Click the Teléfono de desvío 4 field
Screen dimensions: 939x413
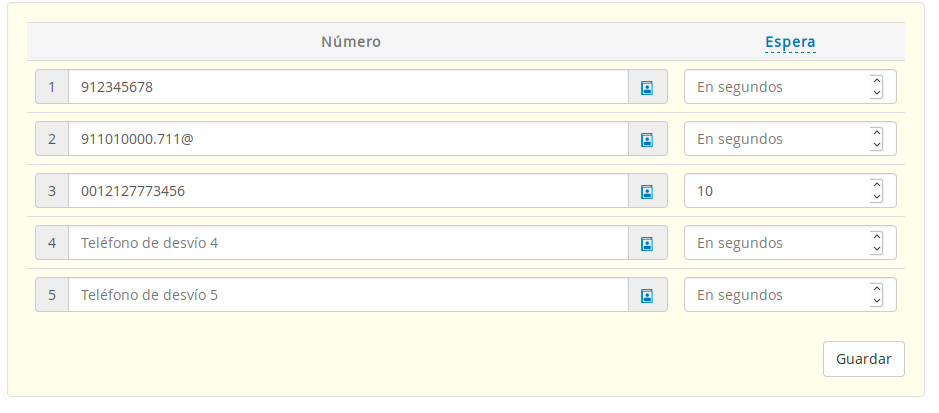347,243
